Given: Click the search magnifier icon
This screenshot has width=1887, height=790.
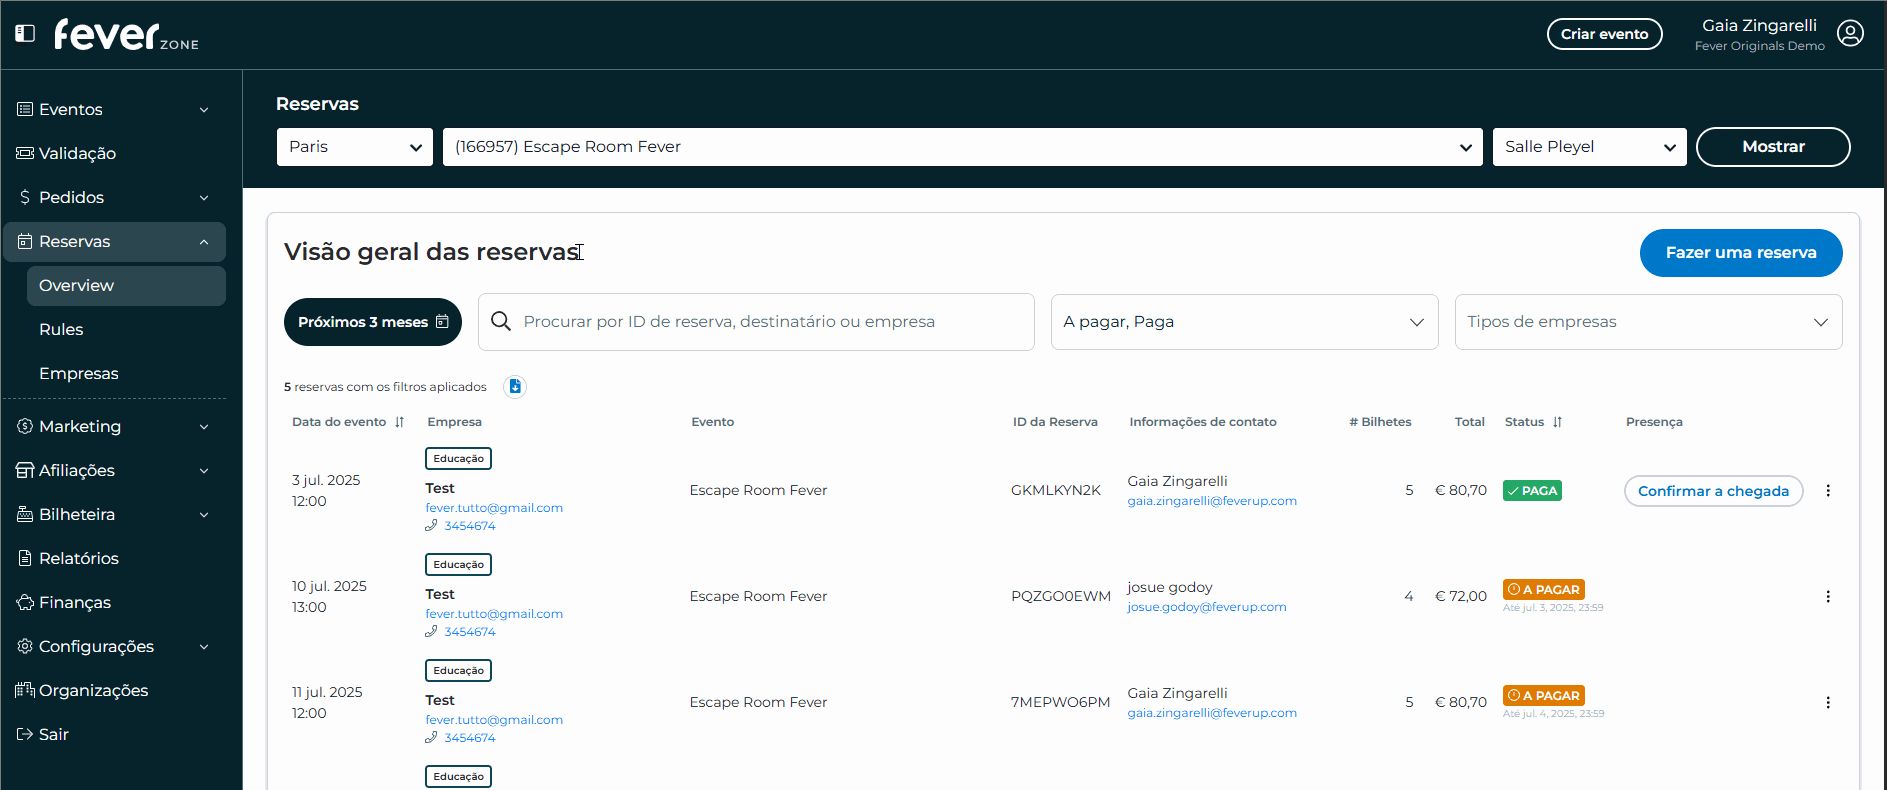Looking at the screenshot, I should pyautogui.click(x=501, y=321).
